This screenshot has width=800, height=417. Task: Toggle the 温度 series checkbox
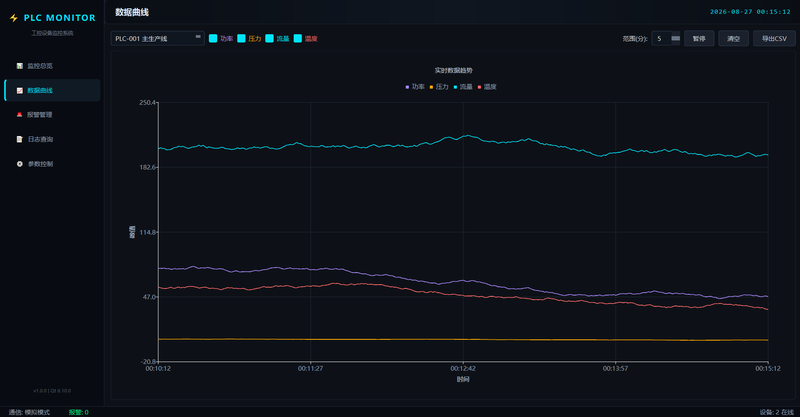[x=297, y=38]
